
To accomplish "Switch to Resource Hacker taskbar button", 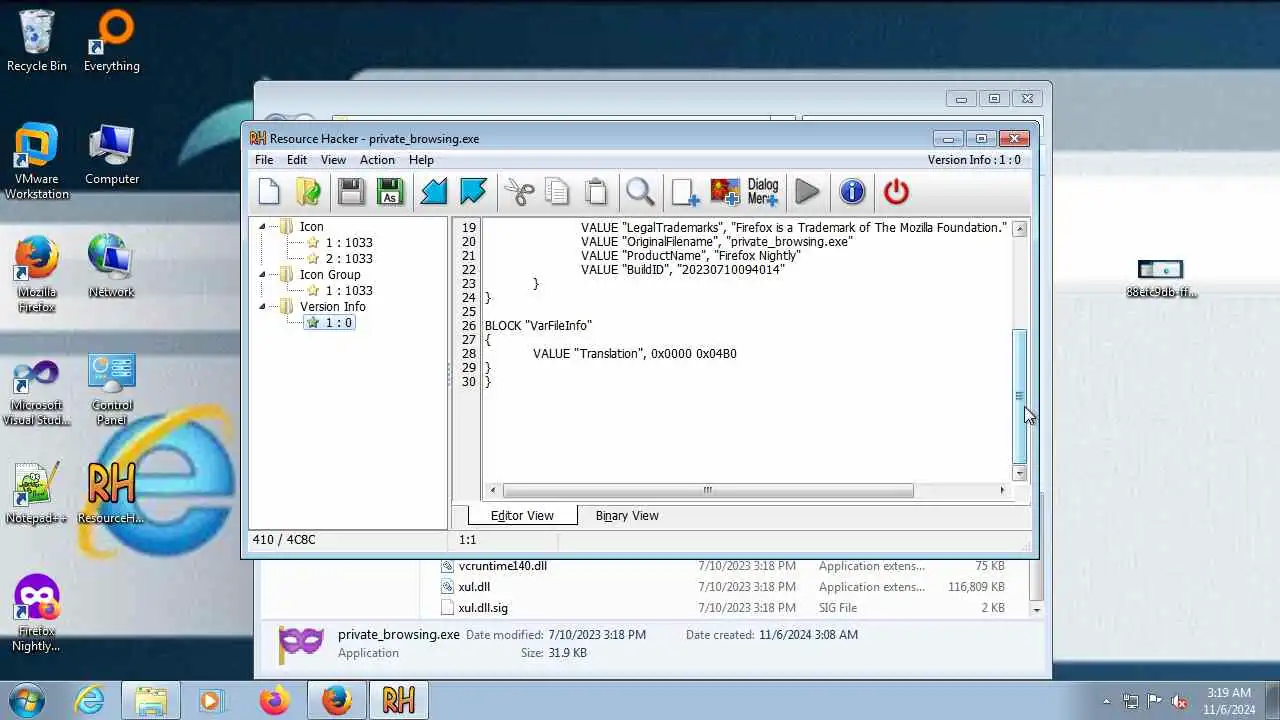I will pyautogui.click(x=398, y=700).
